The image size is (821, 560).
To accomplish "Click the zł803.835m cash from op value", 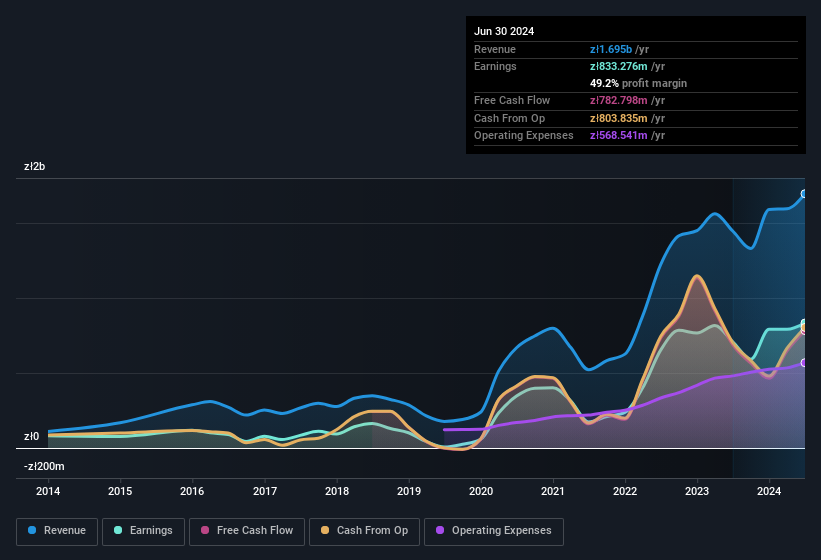I will click(x=618, y=118).
